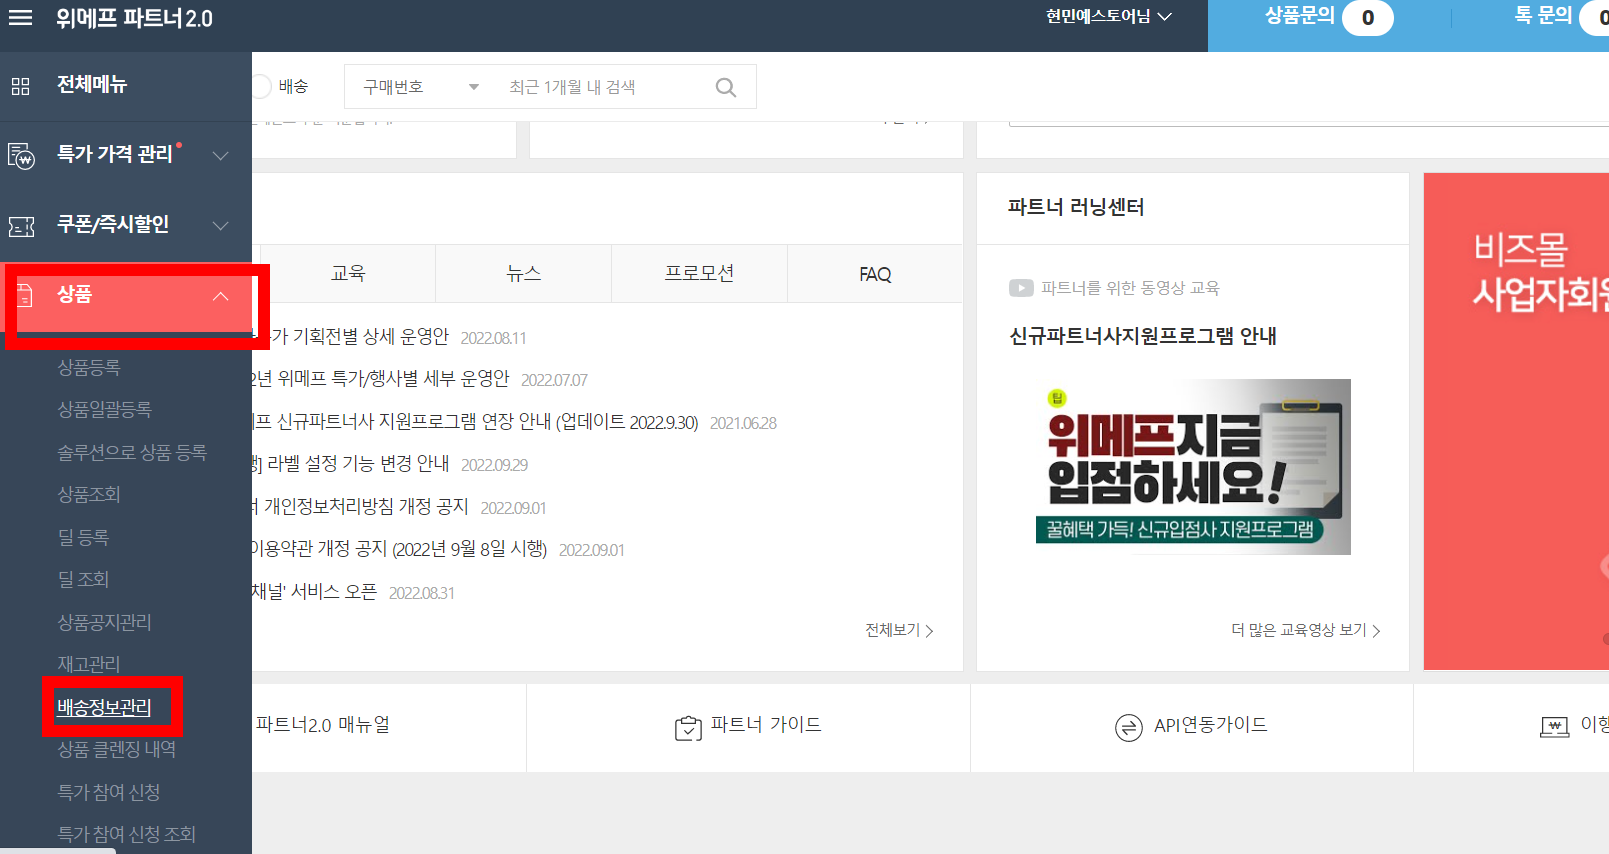Open 상품공지관리 menu item
Viewport: 1609px width, 854px height.
(105, 622)
